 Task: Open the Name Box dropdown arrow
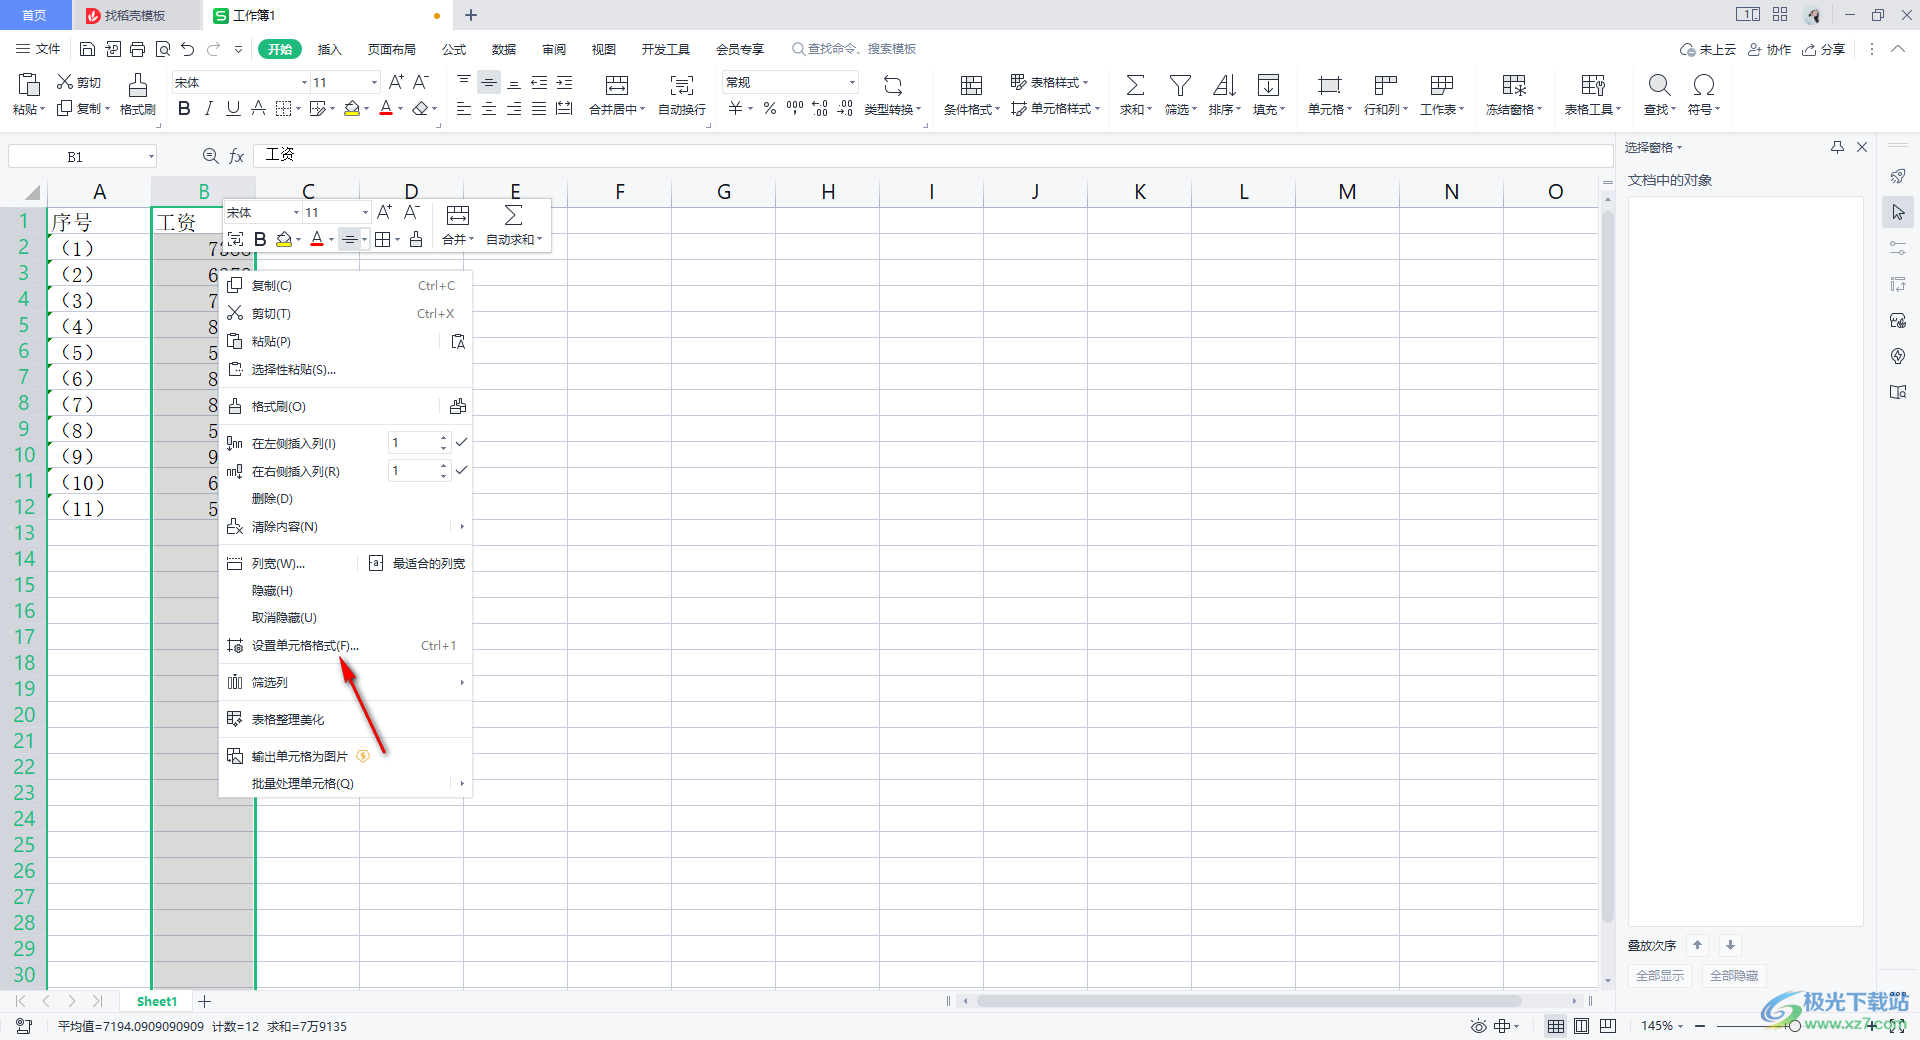pyautogui.click(x=151, y=156)
